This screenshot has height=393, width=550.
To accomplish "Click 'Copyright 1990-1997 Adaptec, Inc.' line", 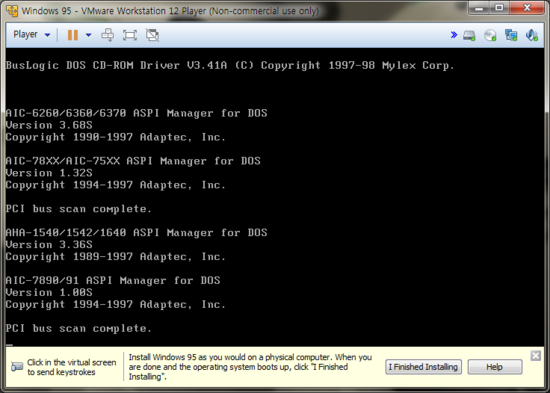I will tap(115, 137).
